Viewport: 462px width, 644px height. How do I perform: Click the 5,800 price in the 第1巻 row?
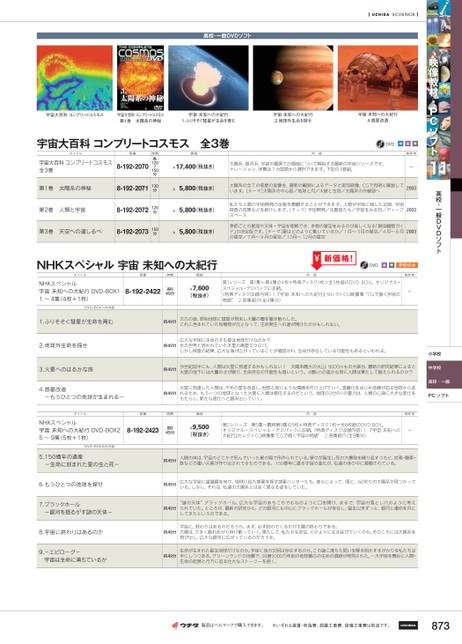tap(196, 188)
